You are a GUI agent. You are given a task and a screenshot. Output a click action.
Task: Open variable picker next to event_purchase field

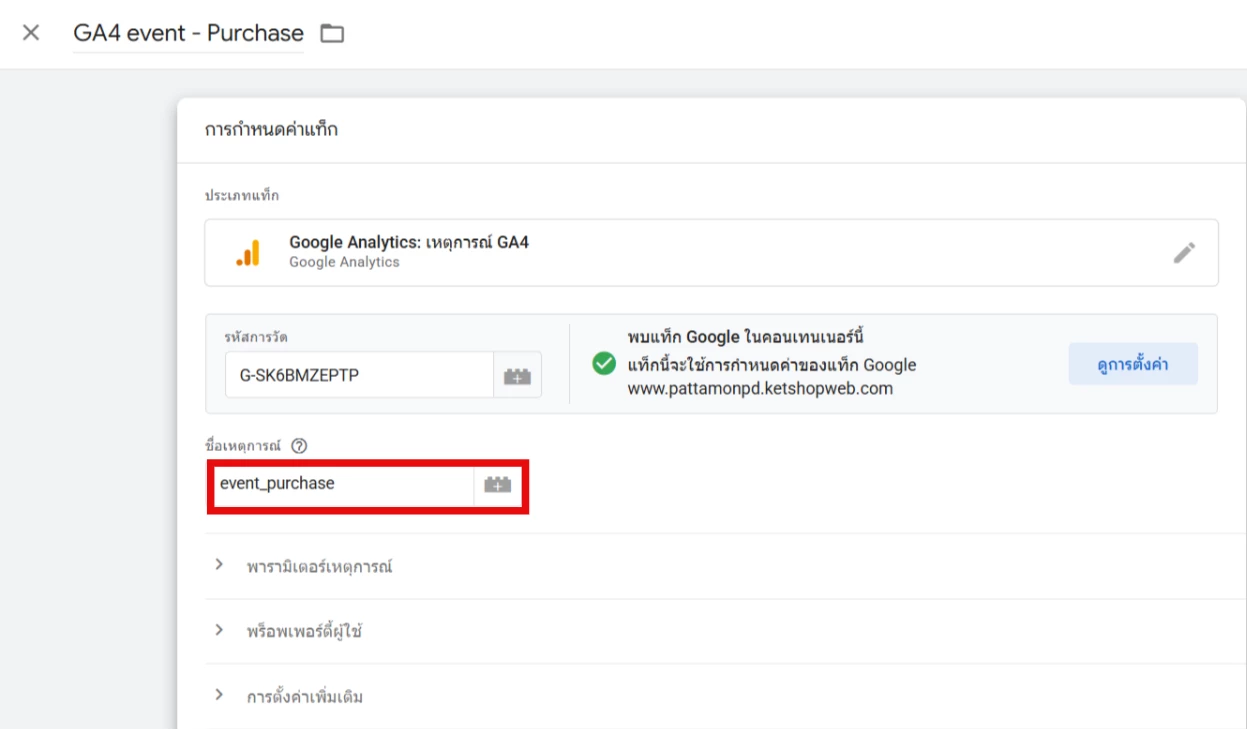click(x=497, y=485)
